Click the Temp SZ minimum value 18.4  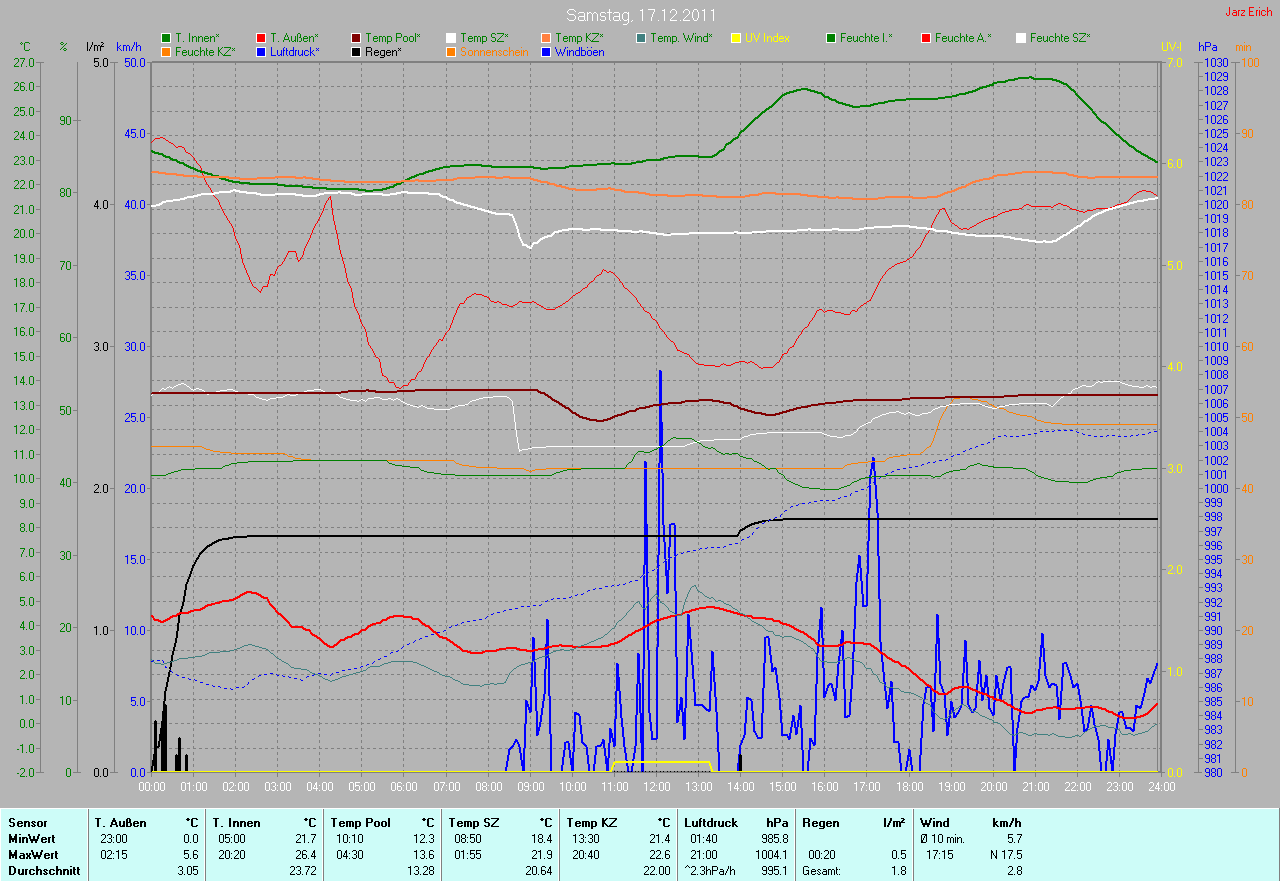(541, 839)
